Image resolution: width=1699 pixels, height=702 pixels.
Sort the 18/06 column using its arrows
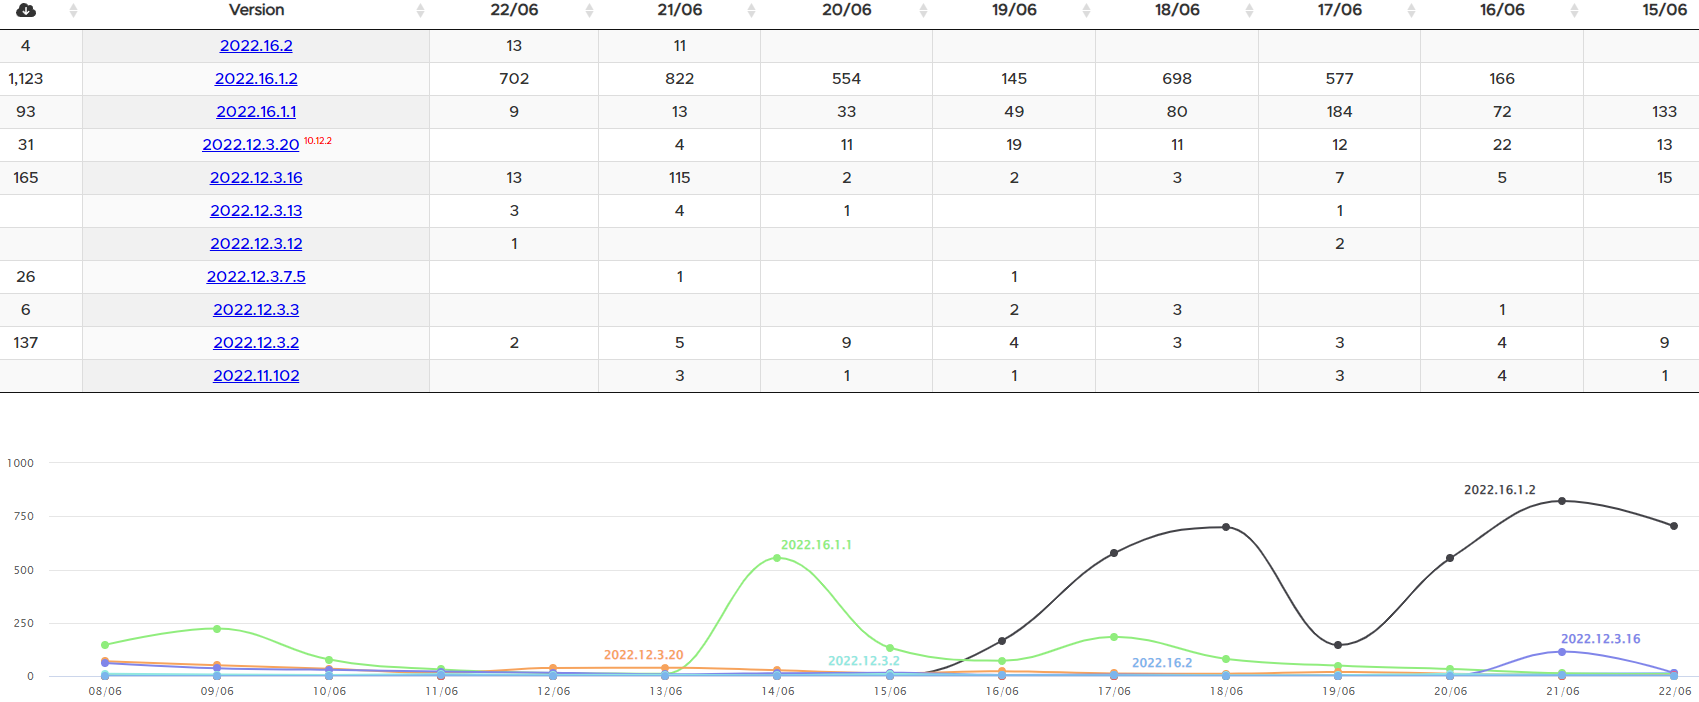click(x=1249, y=10)
